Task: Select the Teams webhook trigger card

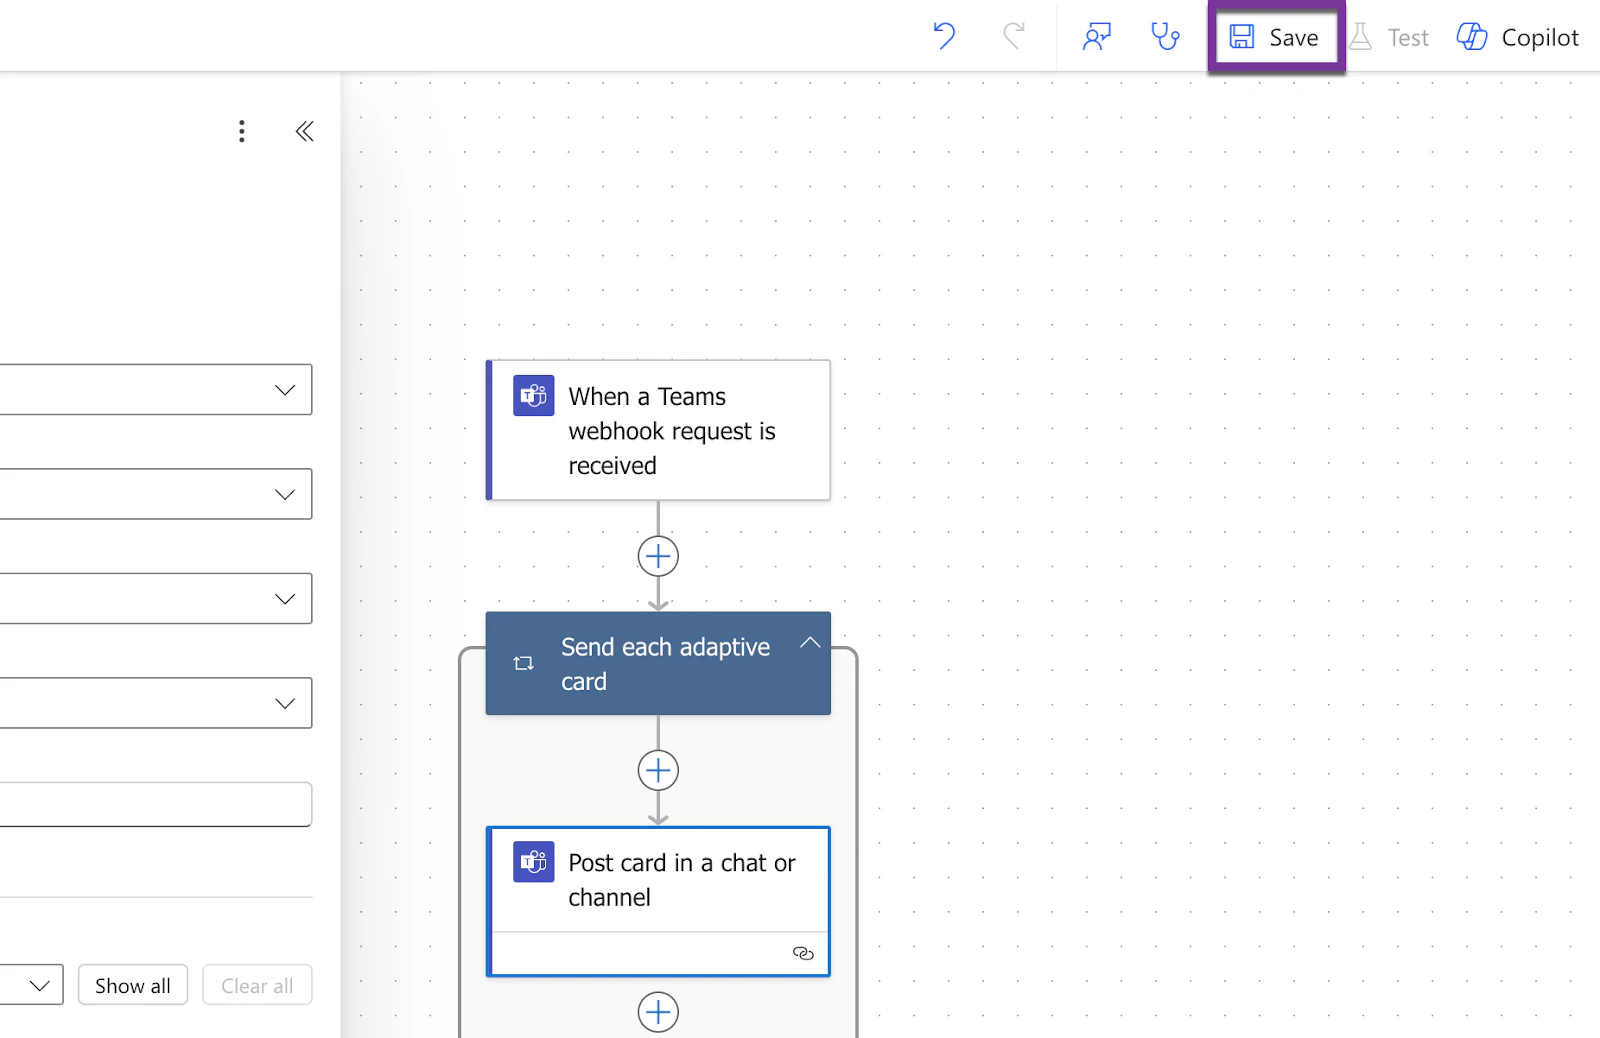Action: tap(658, 430)
